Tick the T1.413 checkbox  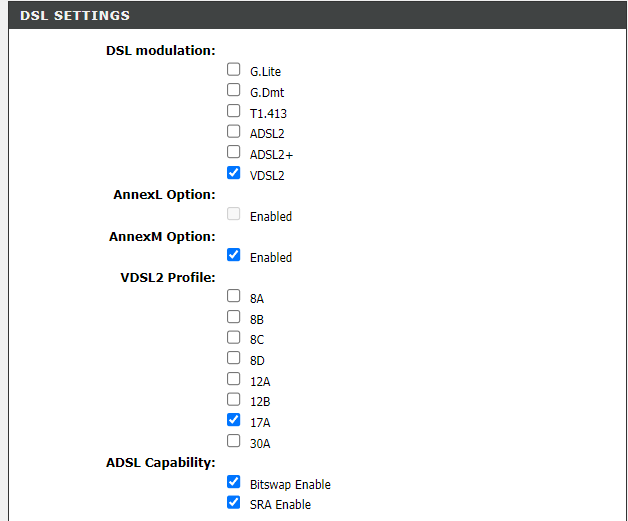pos(234,111)
